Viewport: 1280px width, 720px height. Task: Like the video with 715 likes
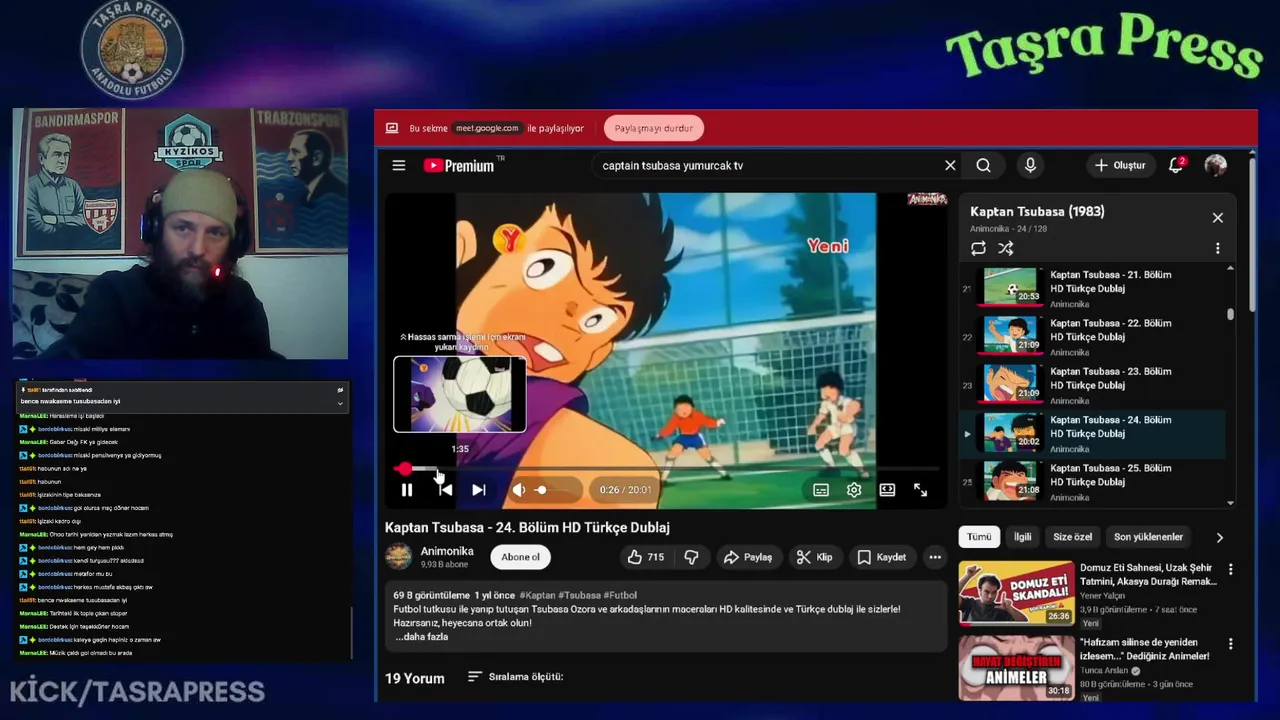click(646, 557)
